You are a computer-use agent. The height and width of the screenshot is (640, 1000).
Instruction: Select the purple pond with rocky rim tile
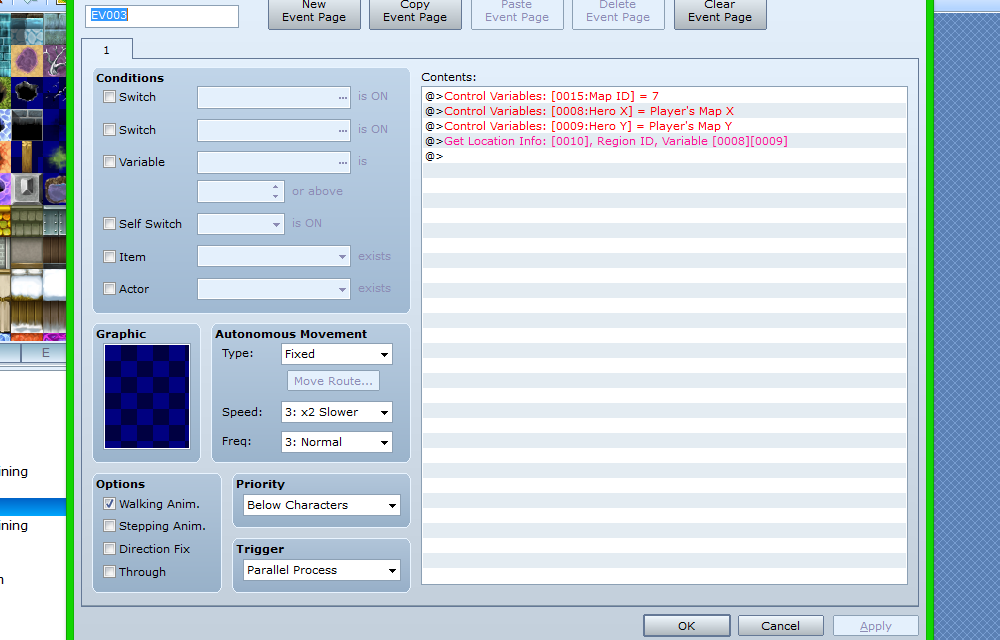click(x=57, y=186)
